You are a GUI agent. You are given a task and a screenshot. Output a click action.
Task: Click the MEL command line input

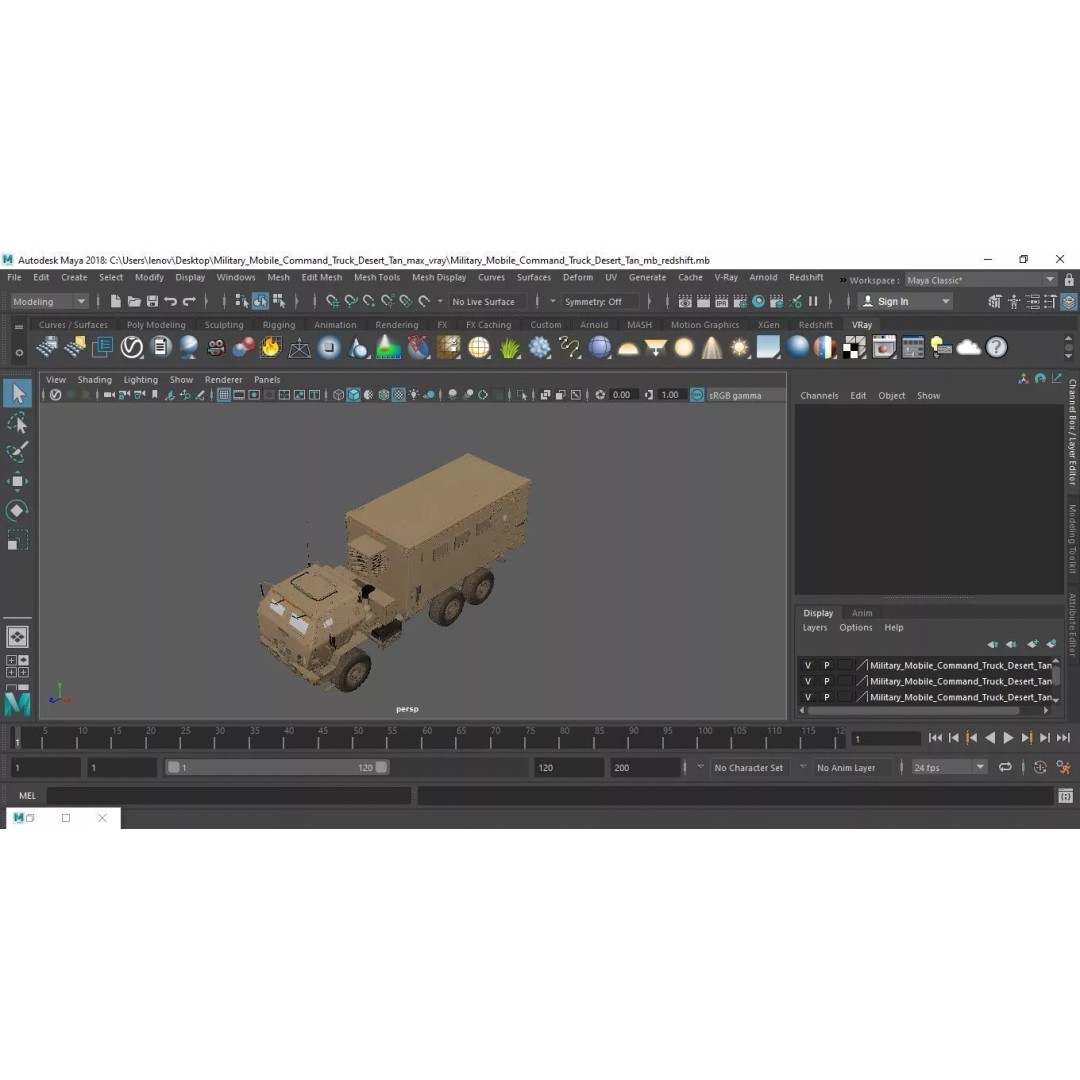tap(229, 796)
